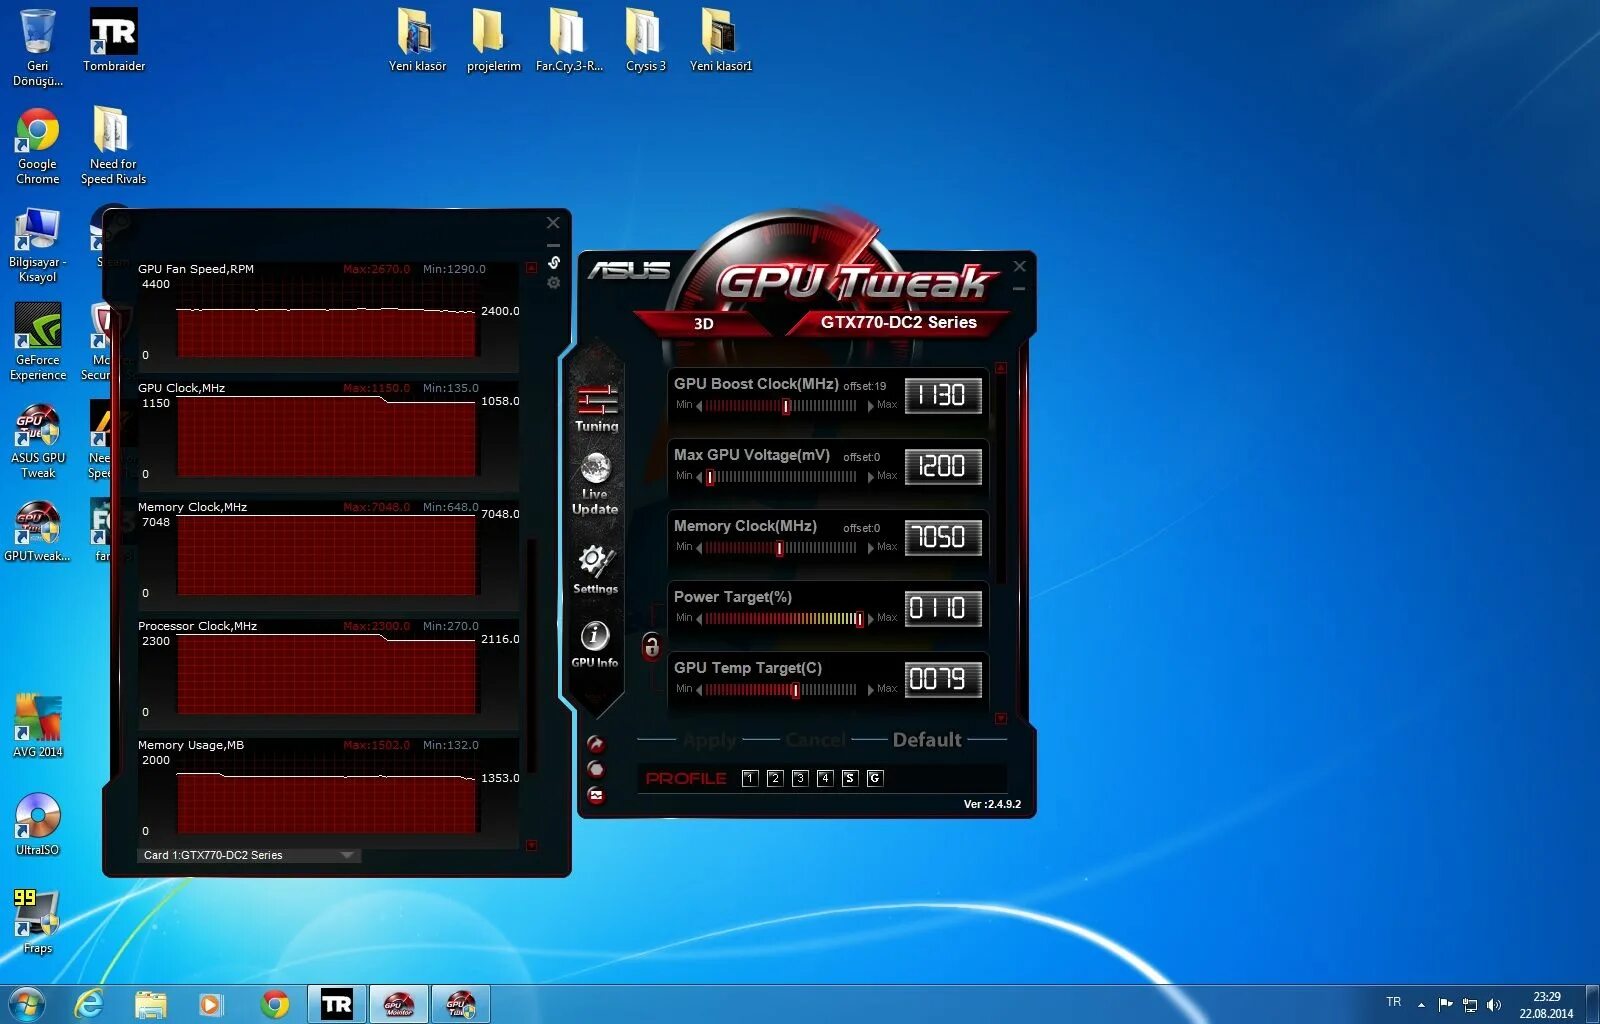
Task: Click the GPU Boost Clock value field 1130
Action: [943, 396]
